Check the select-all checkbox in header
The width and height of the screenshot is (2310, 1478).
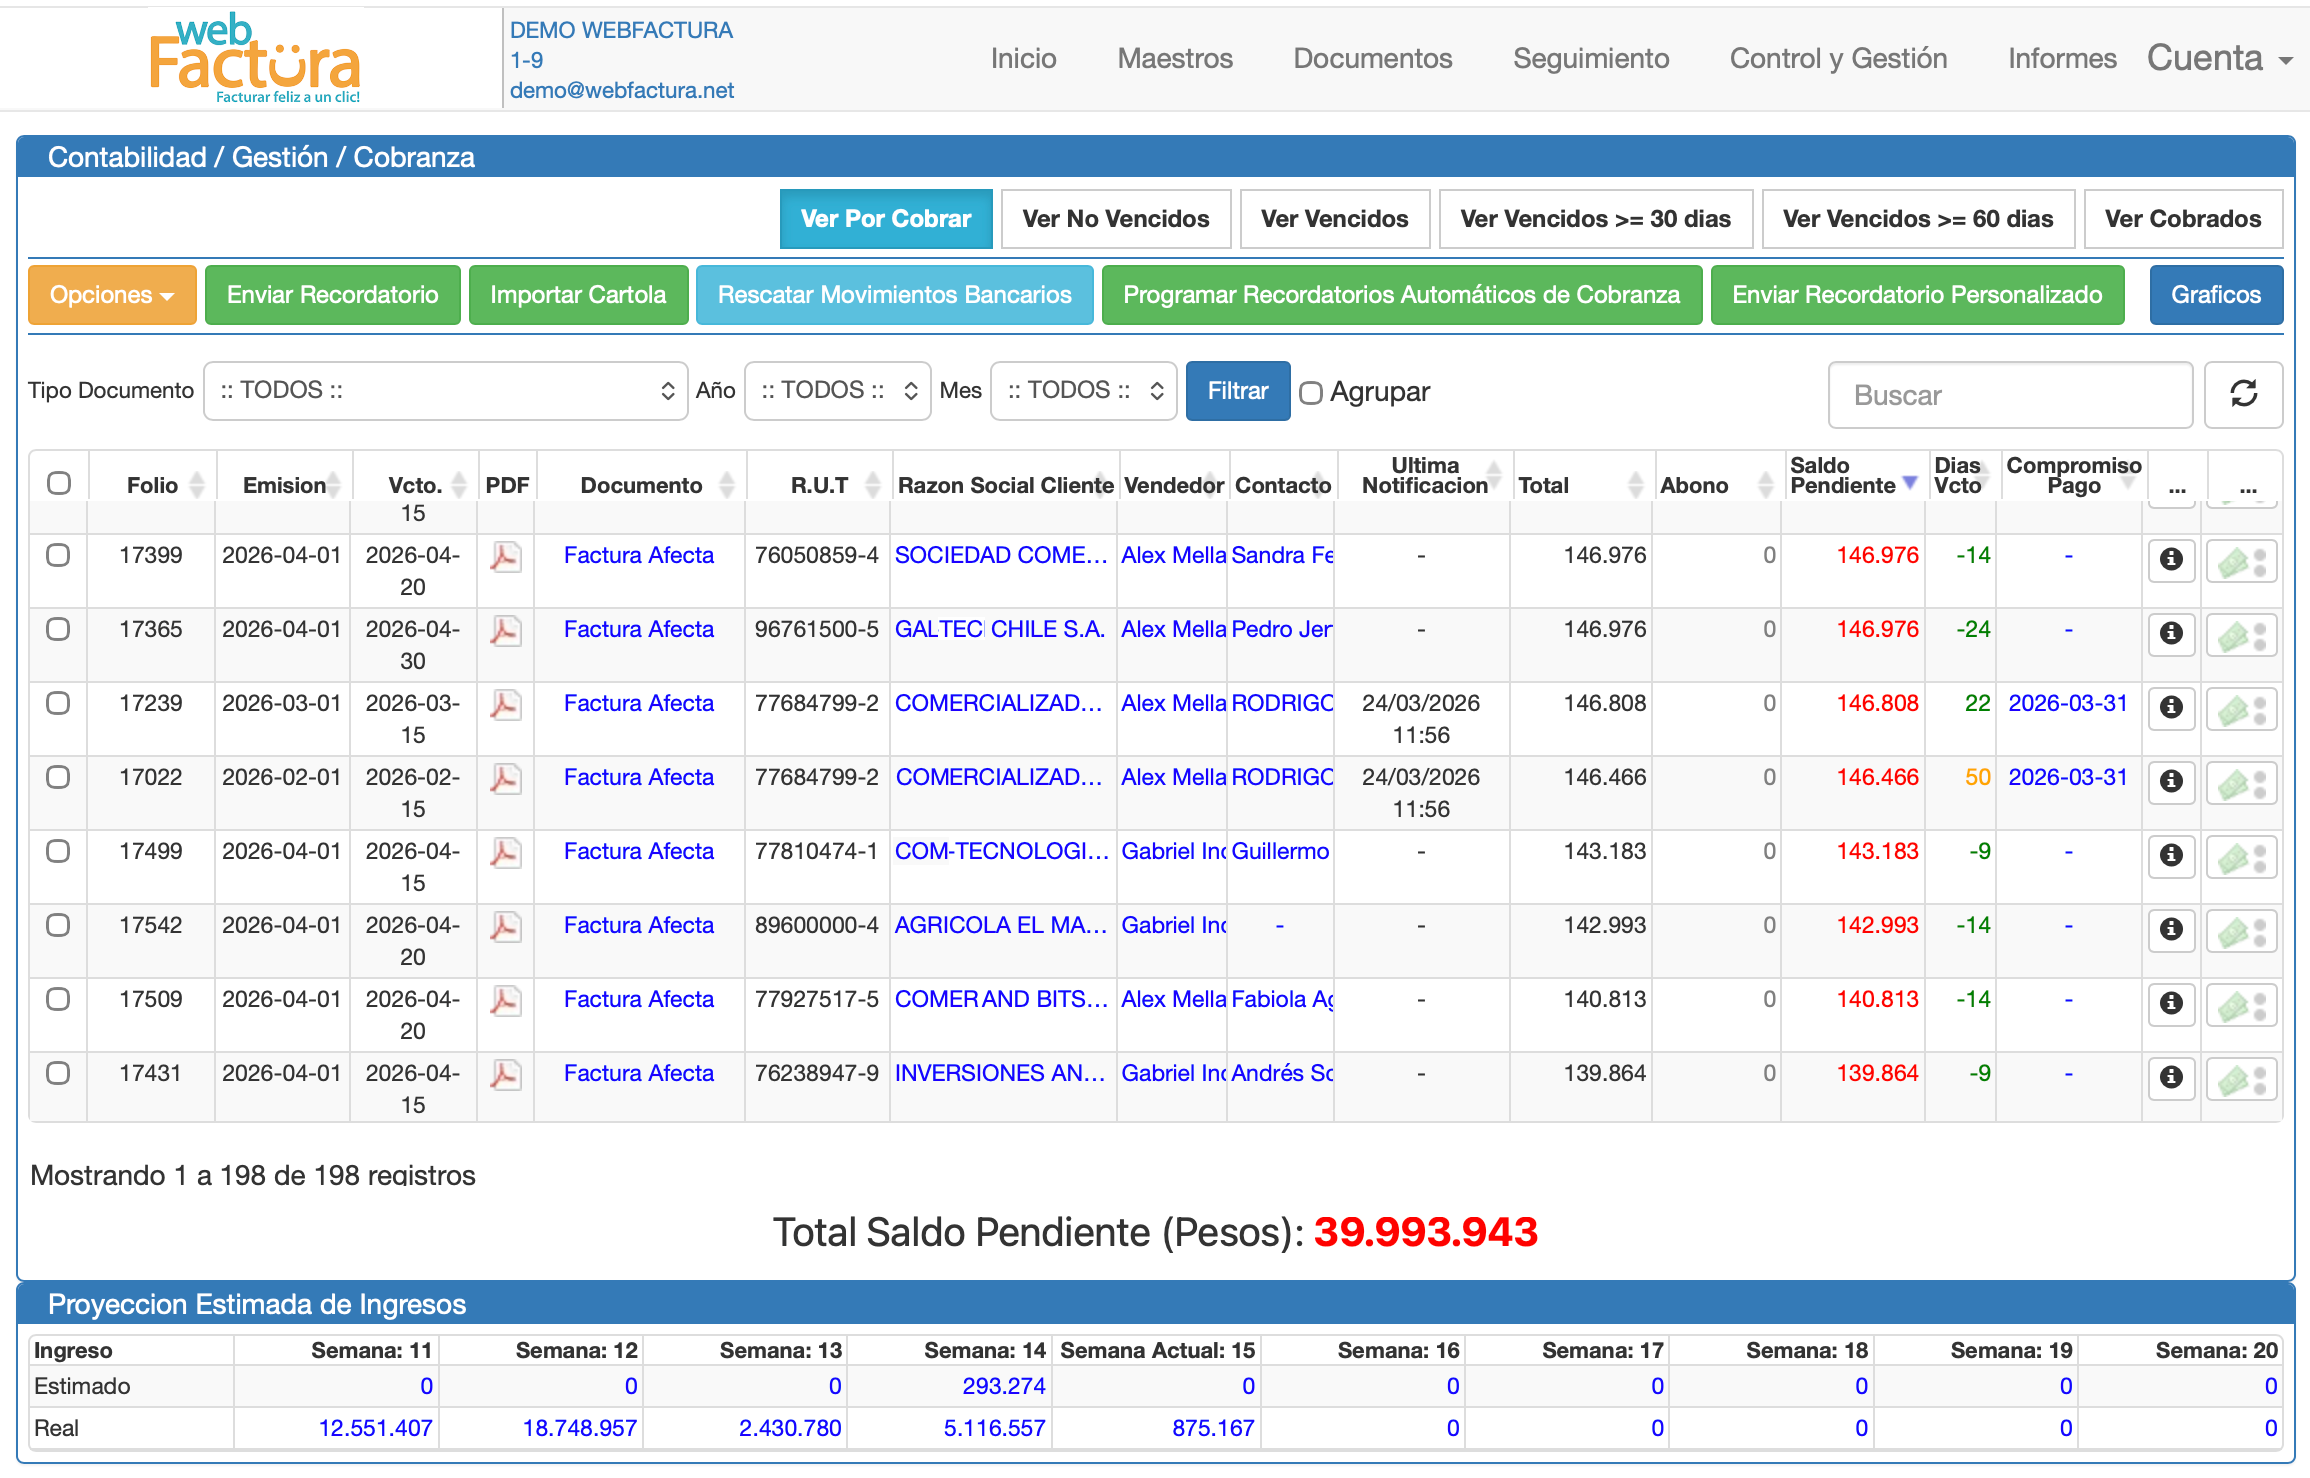pyautogui.click(x=59, y=483)
